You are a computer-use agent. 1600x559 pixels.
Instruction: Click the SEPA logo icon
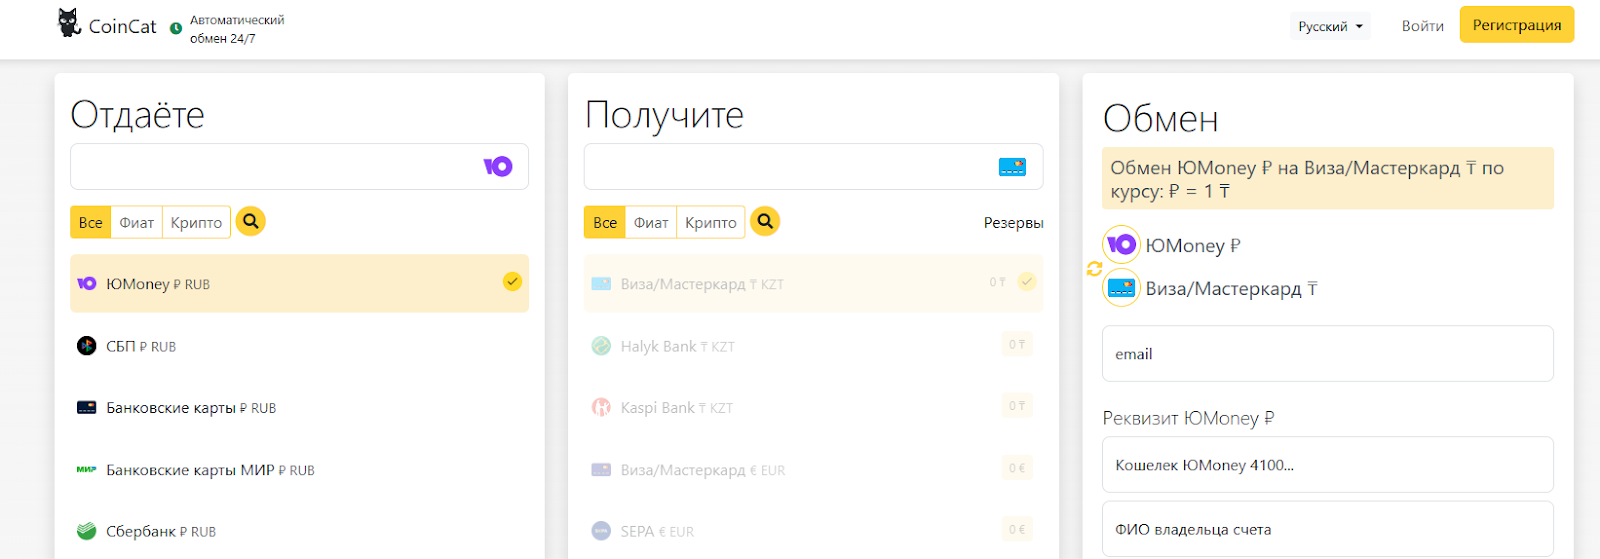(x=601, y=531)
